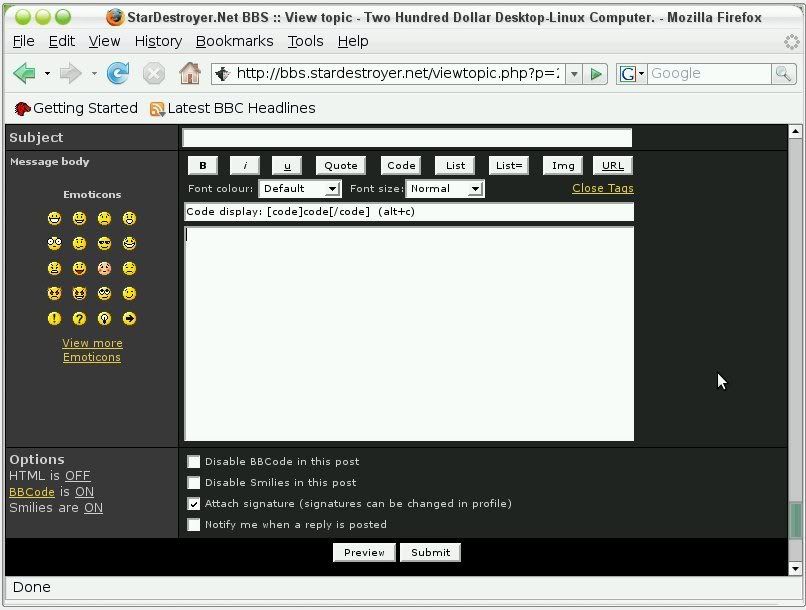
Task: Open the View more Emoticons link
Action: tap(93, 350)
